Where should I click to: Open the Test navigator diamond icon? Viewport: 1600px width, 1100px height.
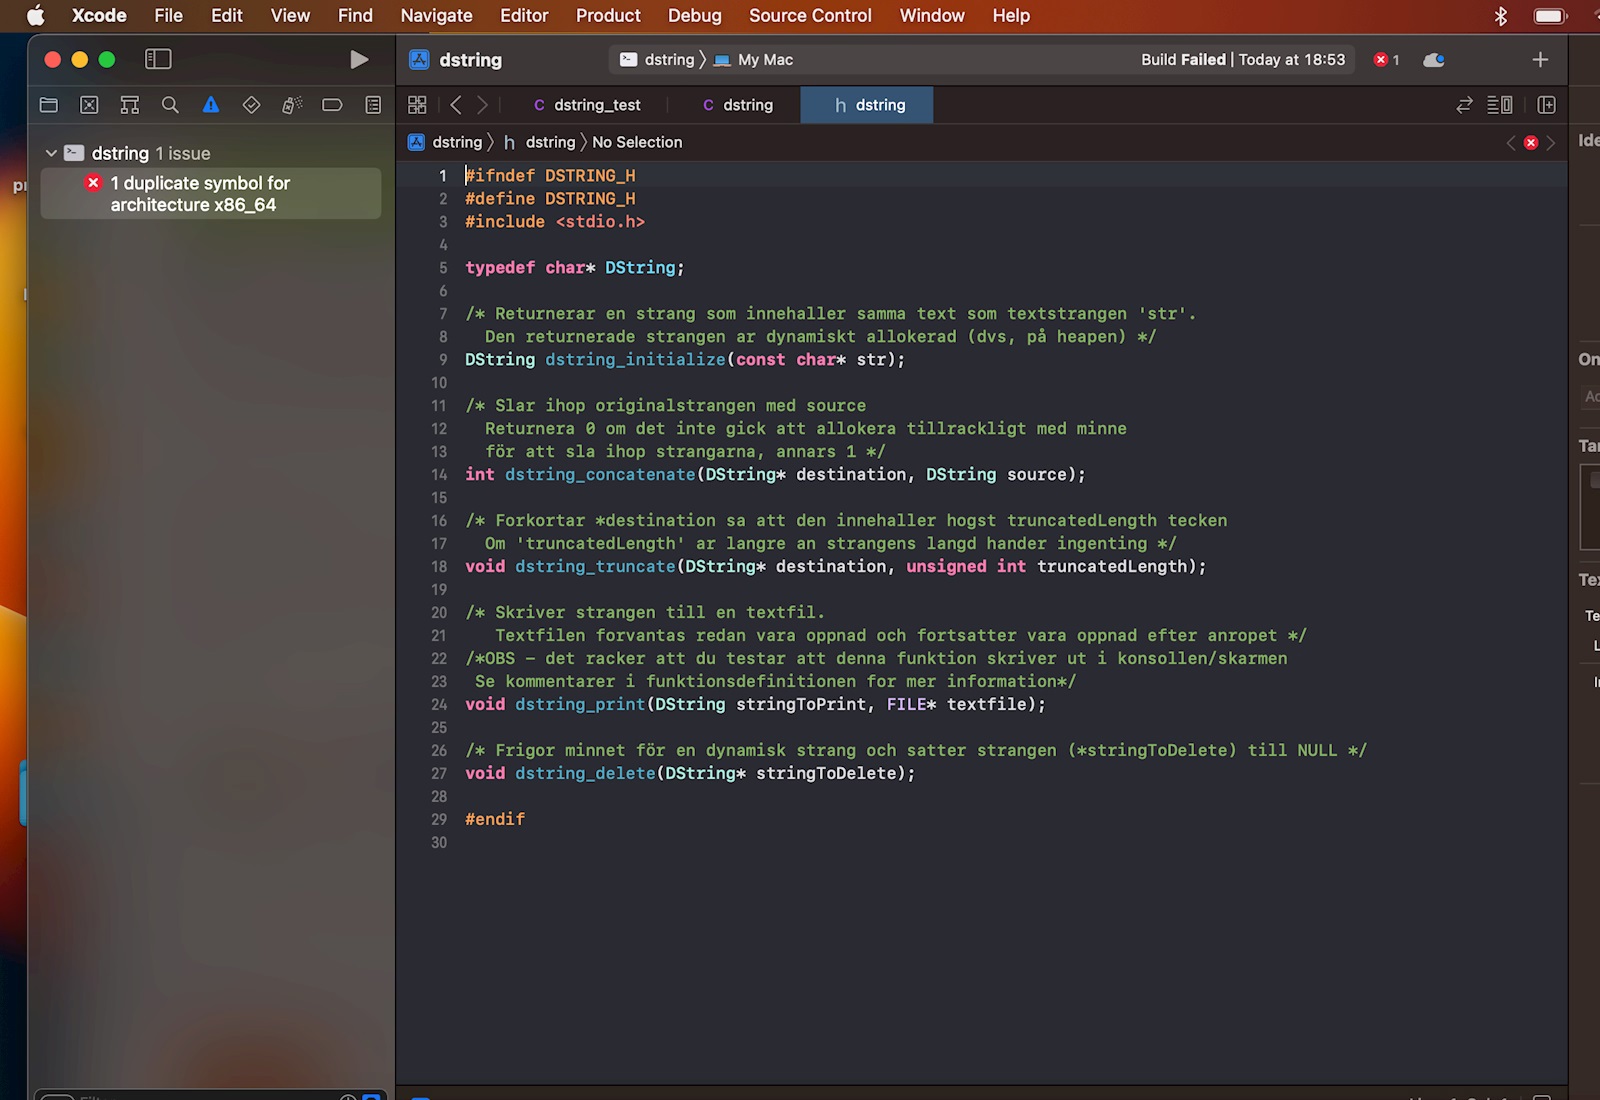251,105
